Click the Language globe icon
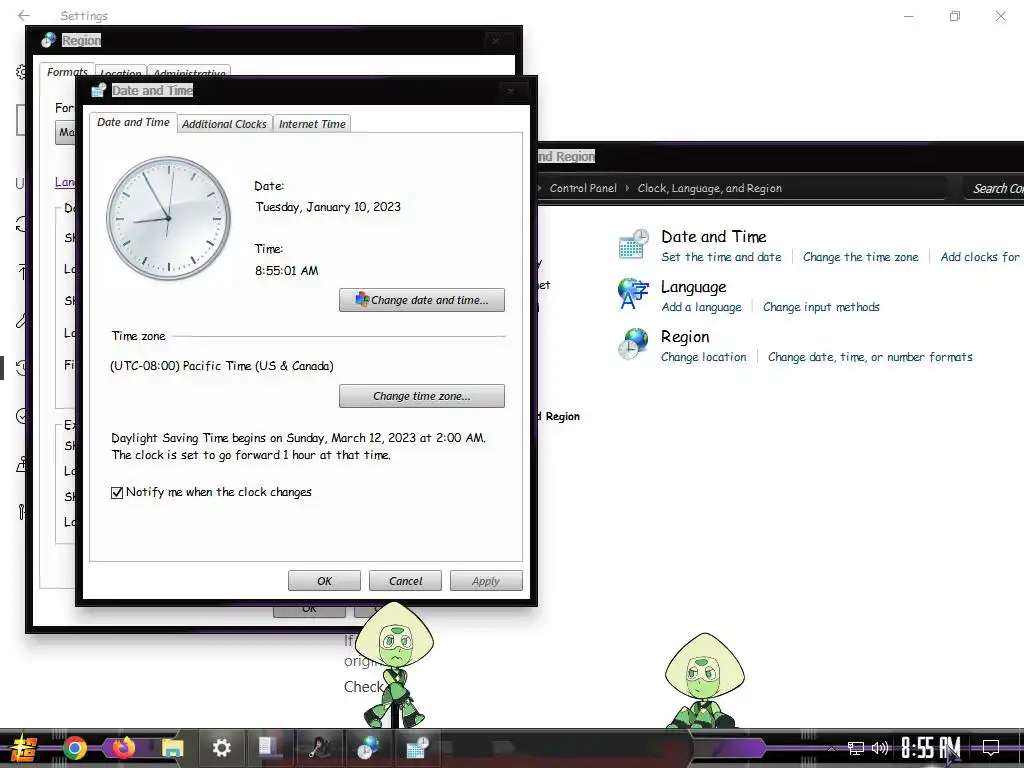1024x768 pixels. (x=633, y=293)
